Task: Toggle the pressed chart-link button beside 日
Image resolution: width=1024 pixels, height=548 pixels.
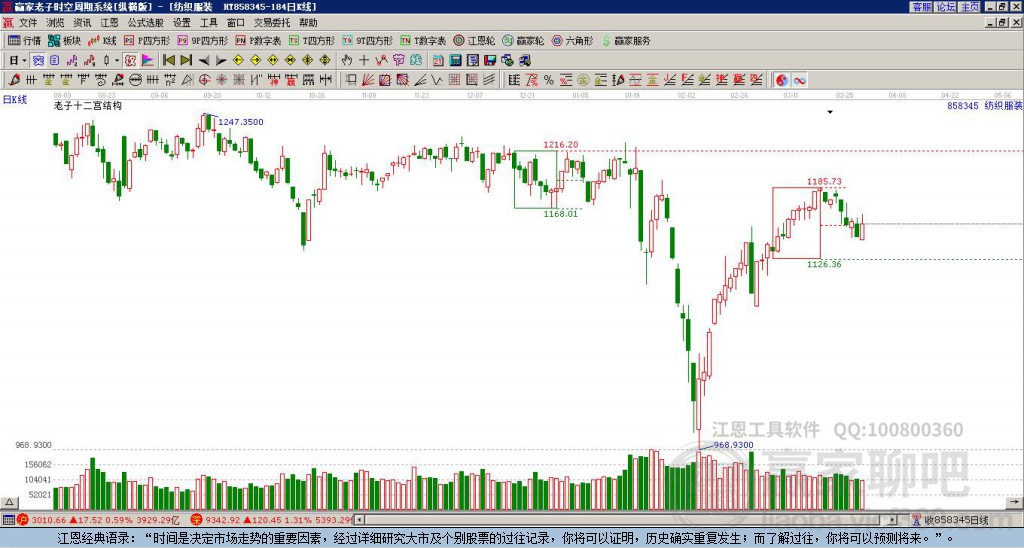Action: point(39,61)
